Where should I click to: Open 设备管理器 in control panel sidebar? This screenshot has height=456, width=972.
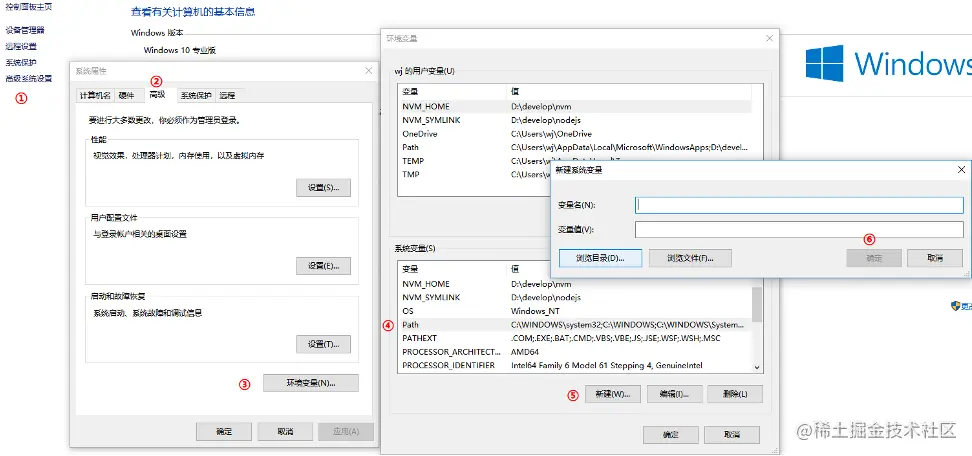point(25,30)
